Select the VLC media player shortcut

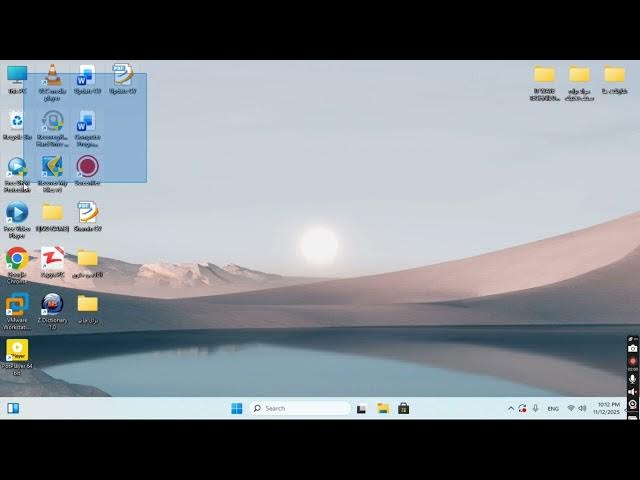pos(52,82)
